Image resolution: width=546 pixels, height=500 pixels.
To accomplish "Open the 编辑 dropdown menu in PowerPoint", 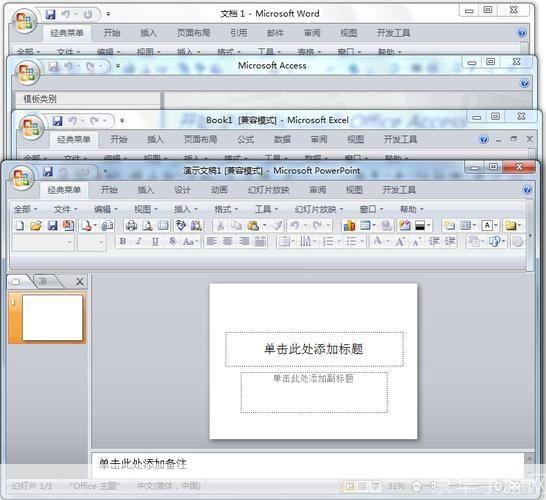I will click(x=106, y=209).
